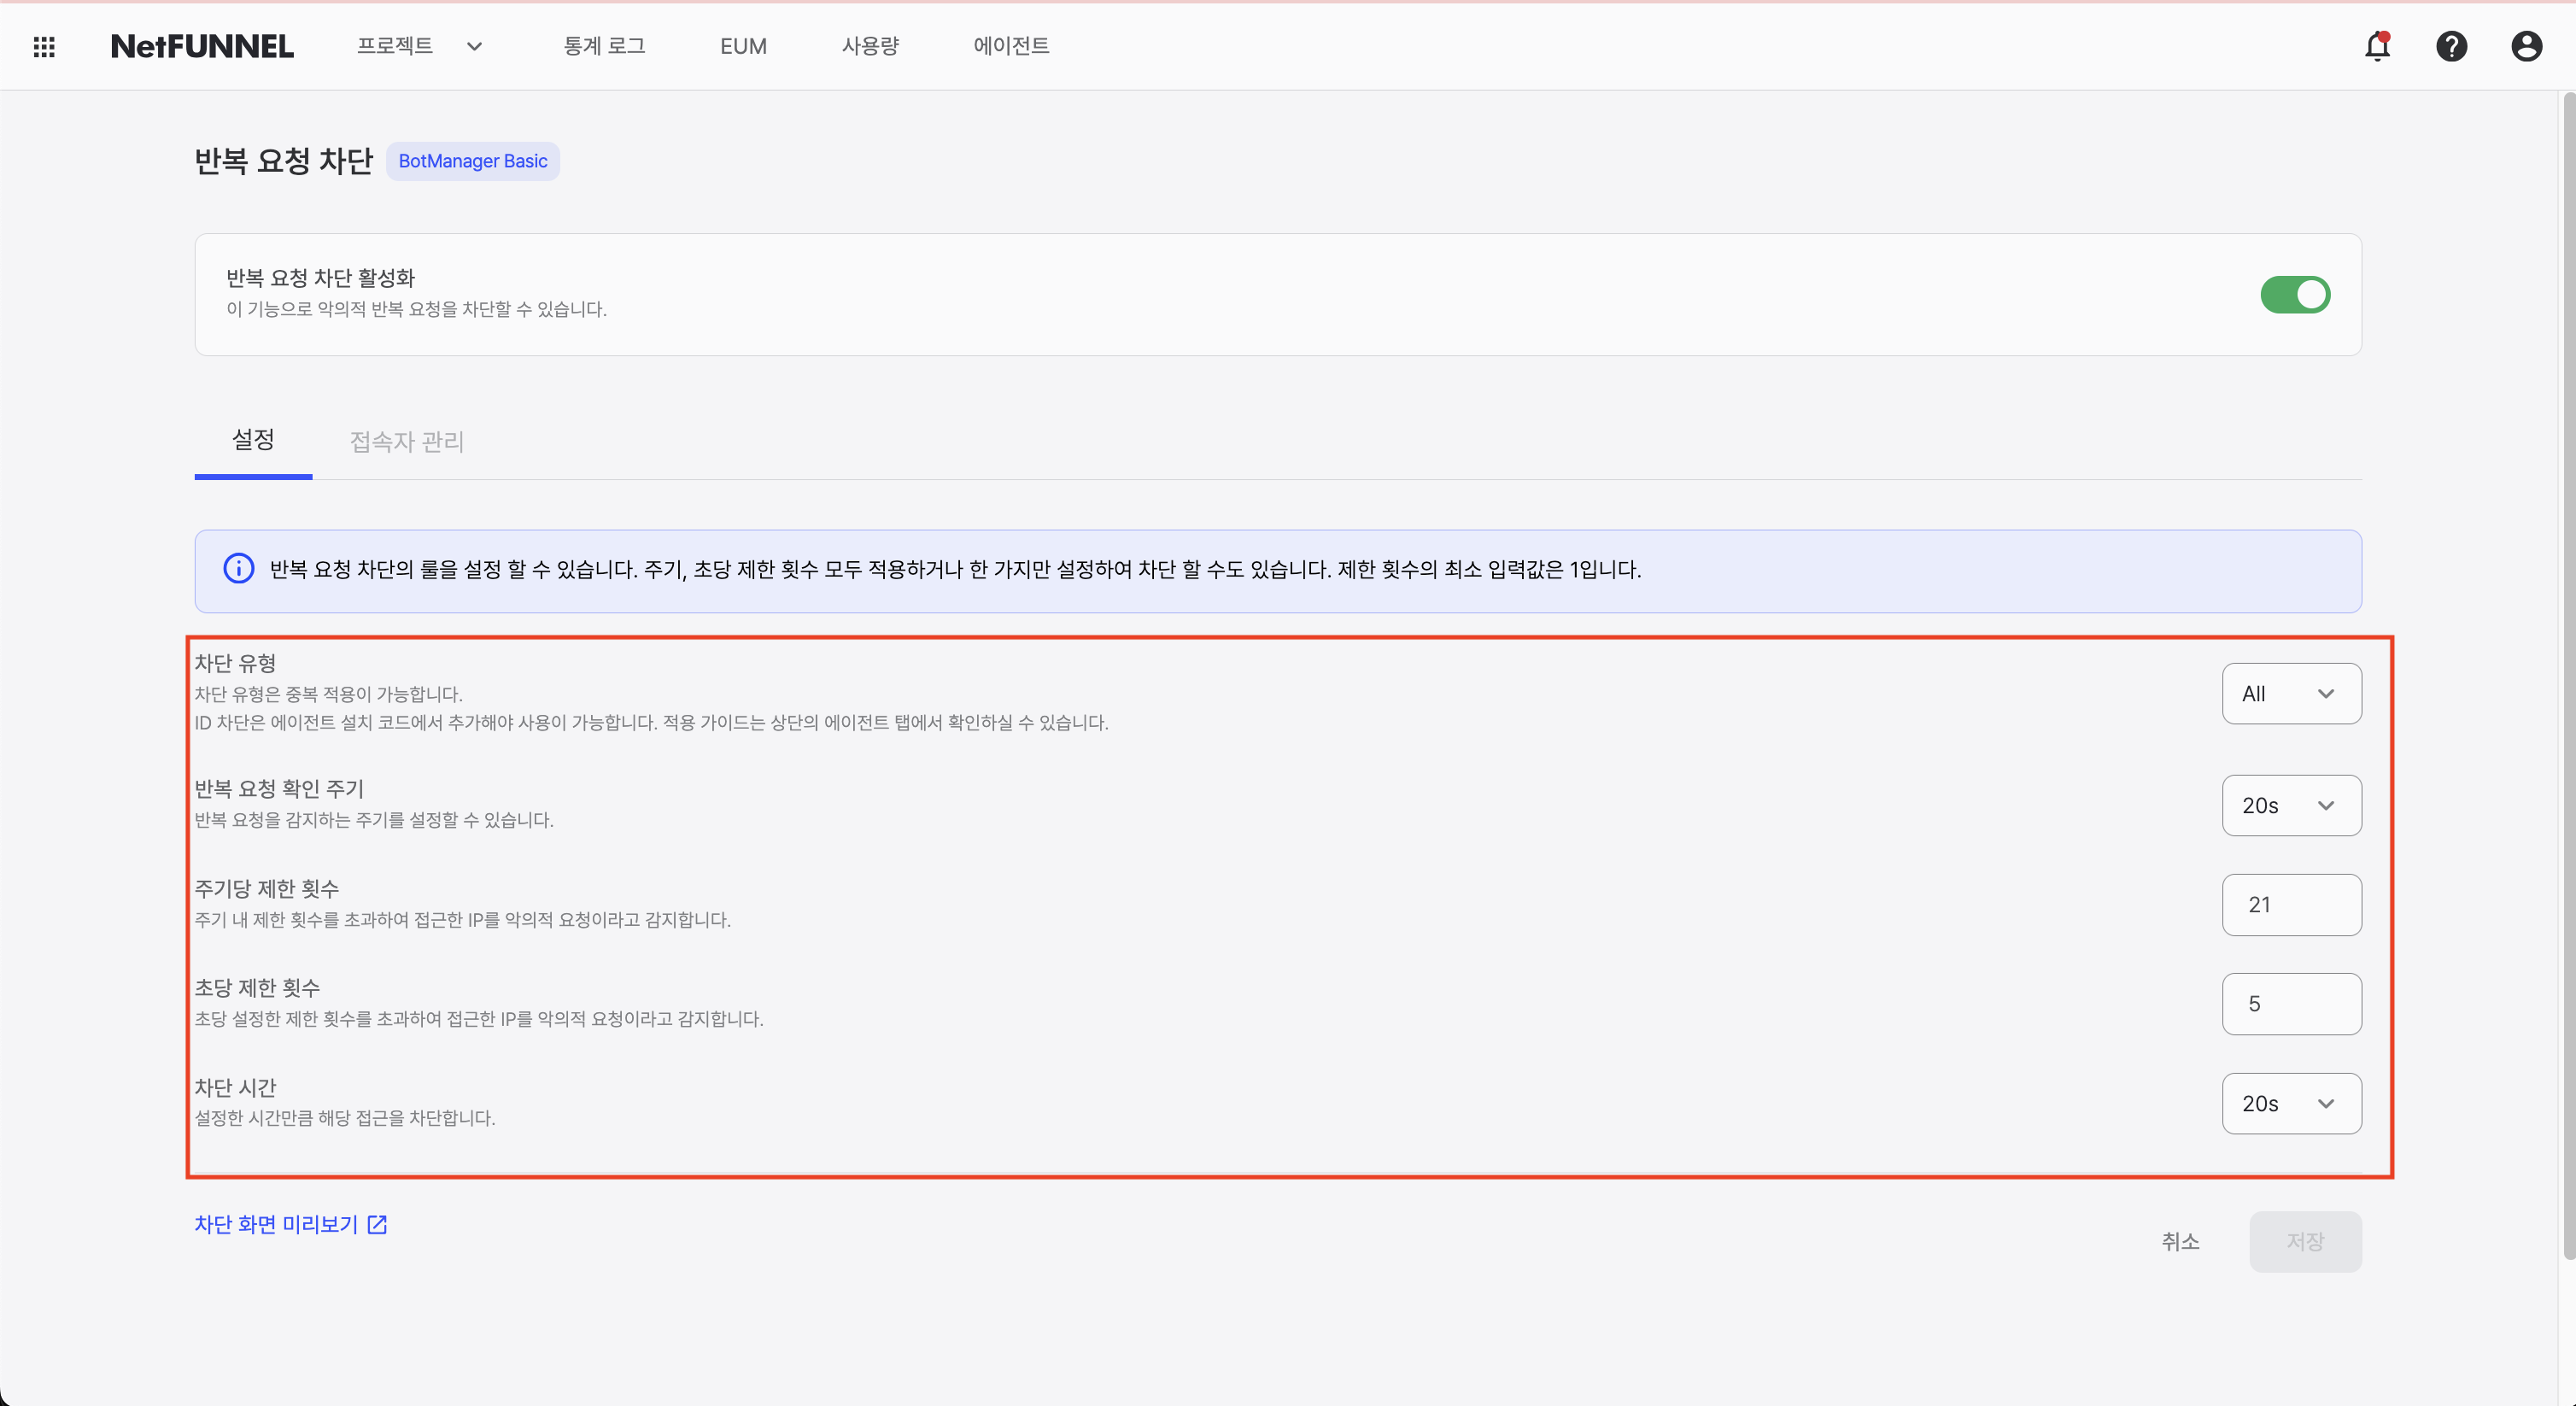
Task: Open the 차단 유형 All dropdown
Action: pos(2291,693)
